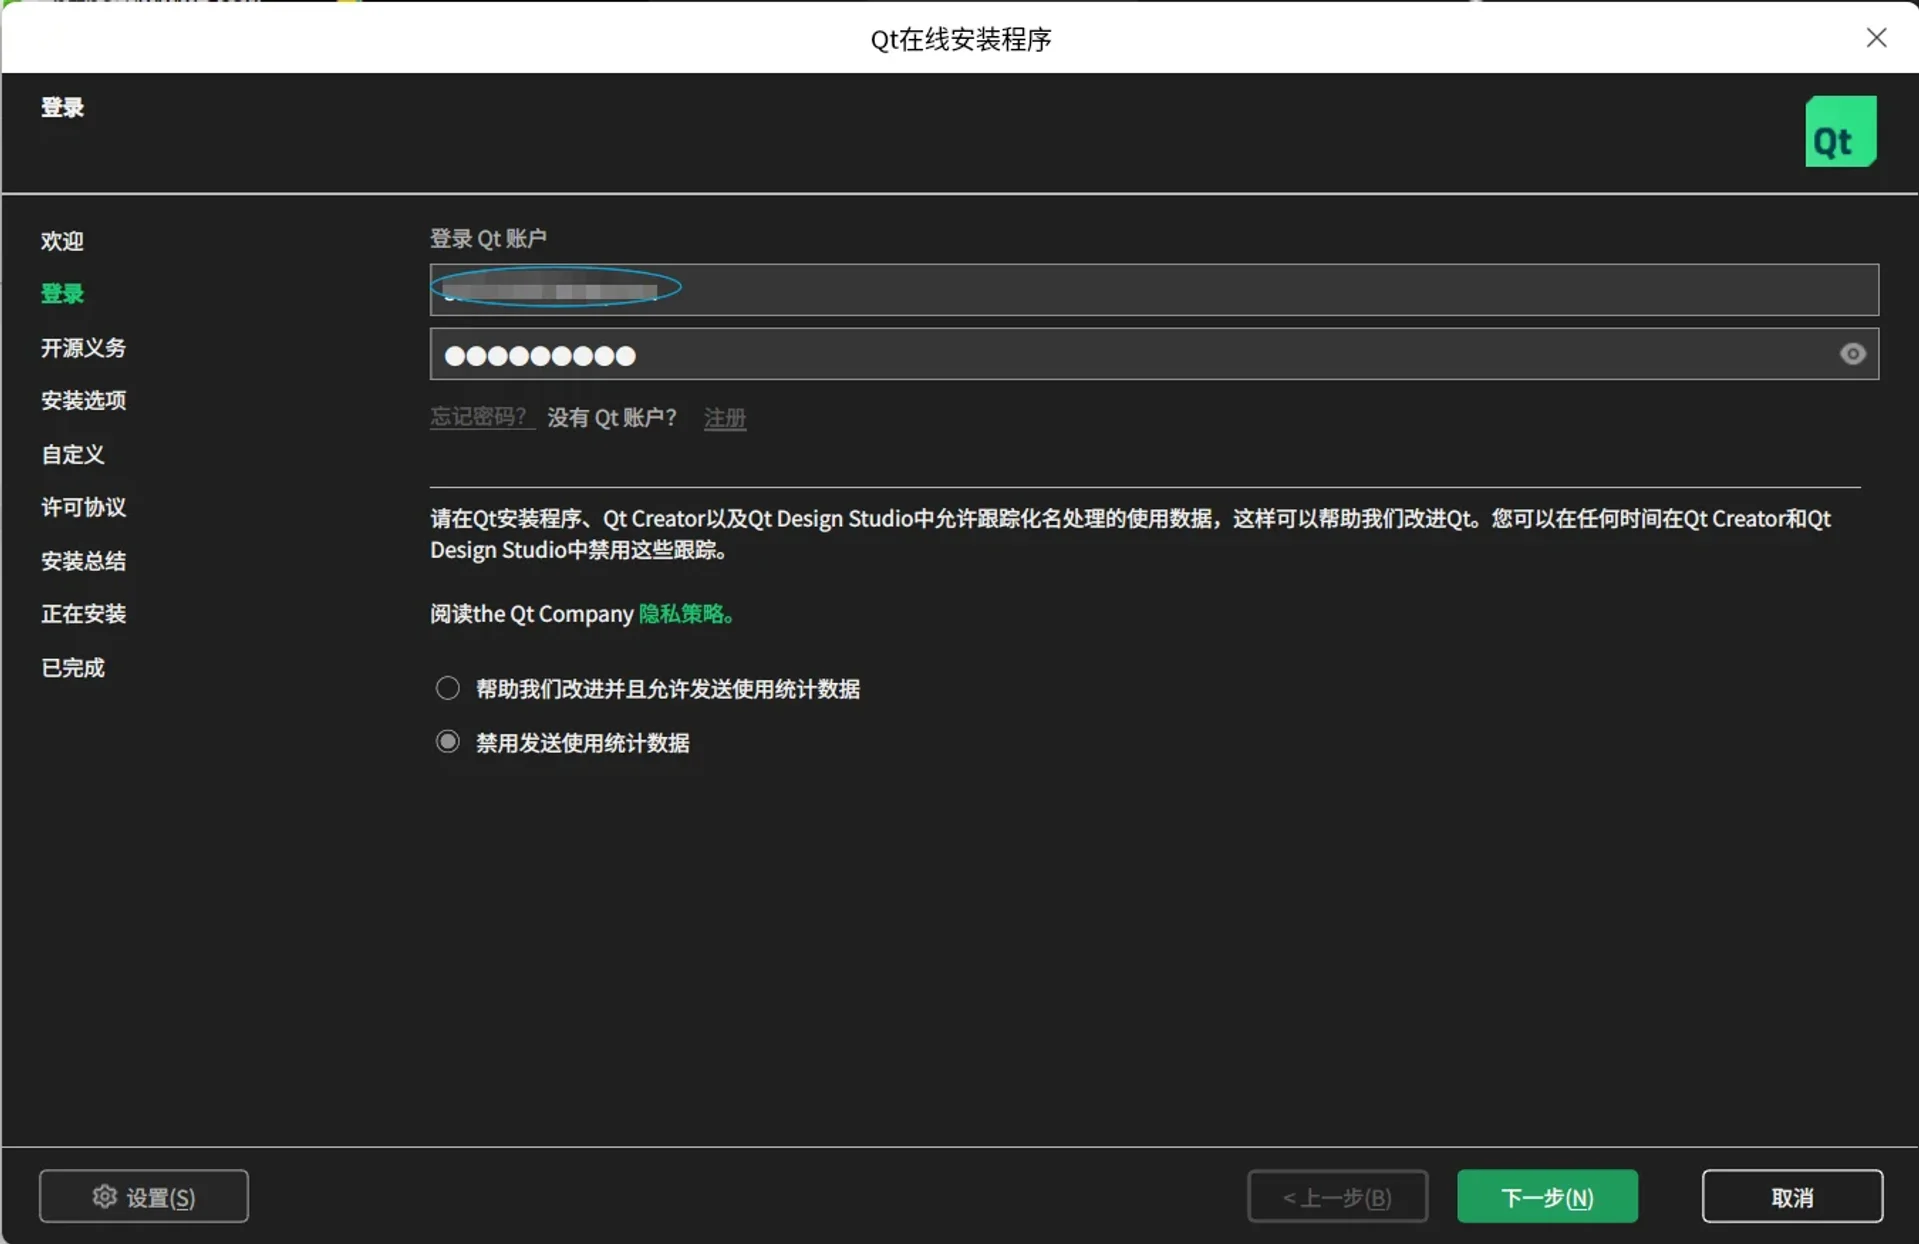Close the Qt installer window
The image size is (1919, 1244).
[x=1877, y=38]
